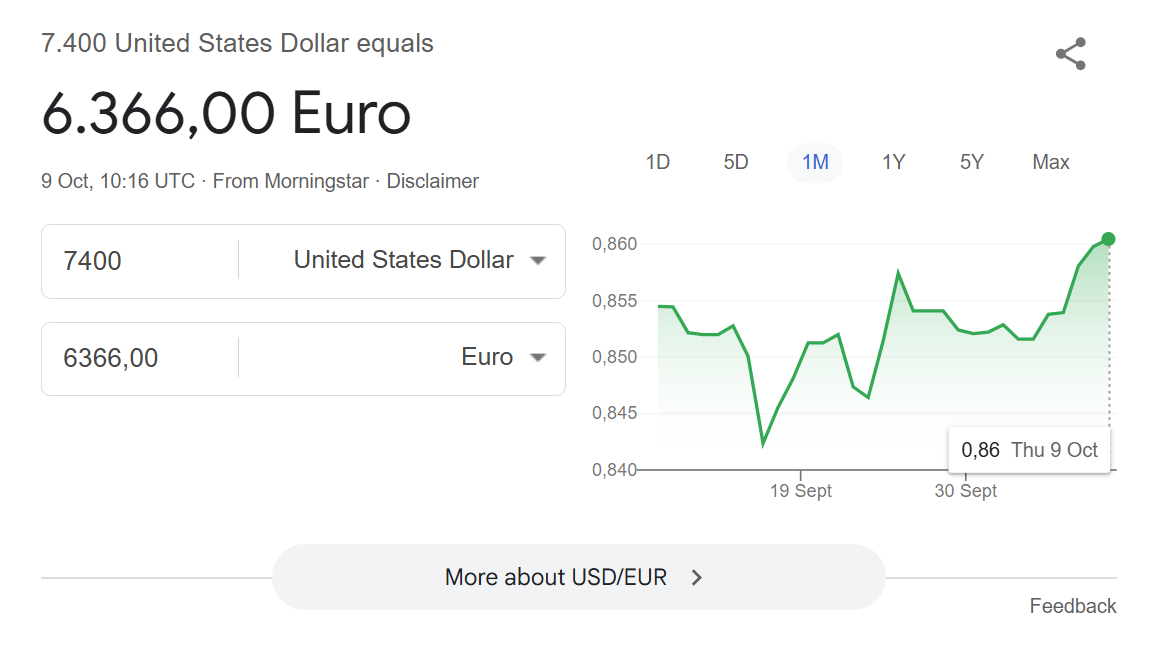1156x651 pixels.
Task: Click the 19 Sept date on chart axis
Action: point(800,491)
